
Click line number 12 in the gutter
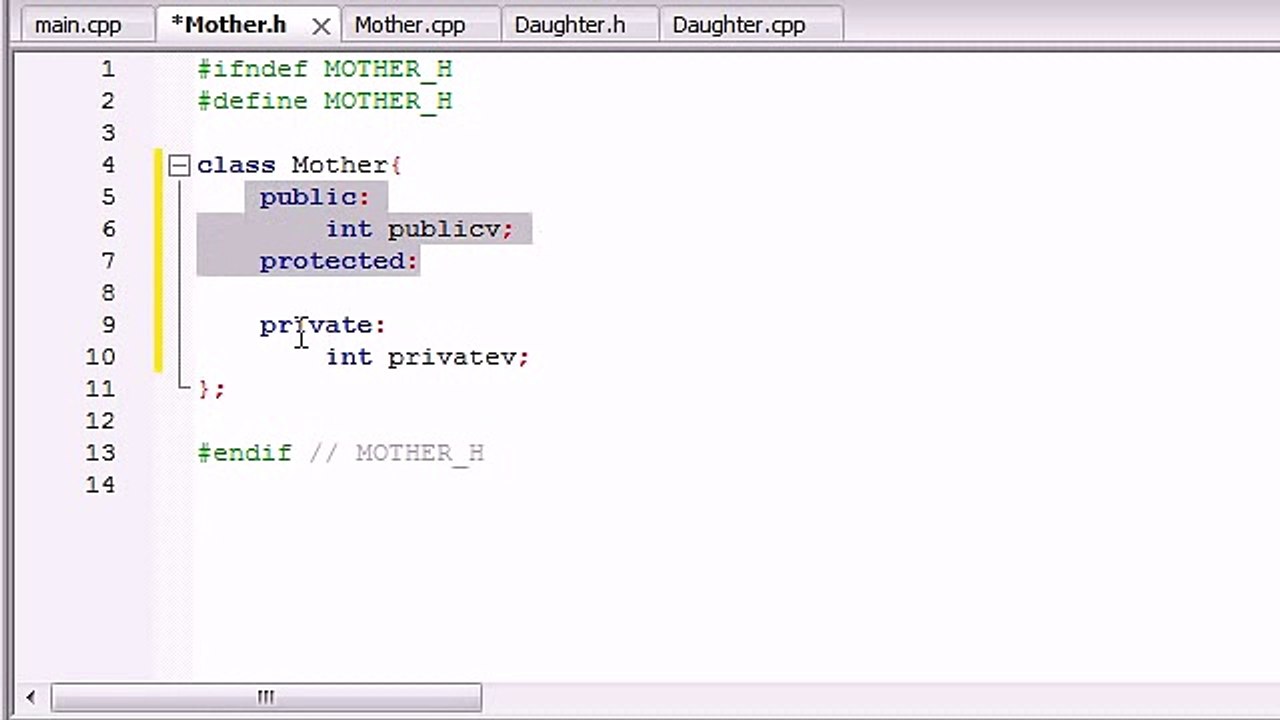(100, 421)
